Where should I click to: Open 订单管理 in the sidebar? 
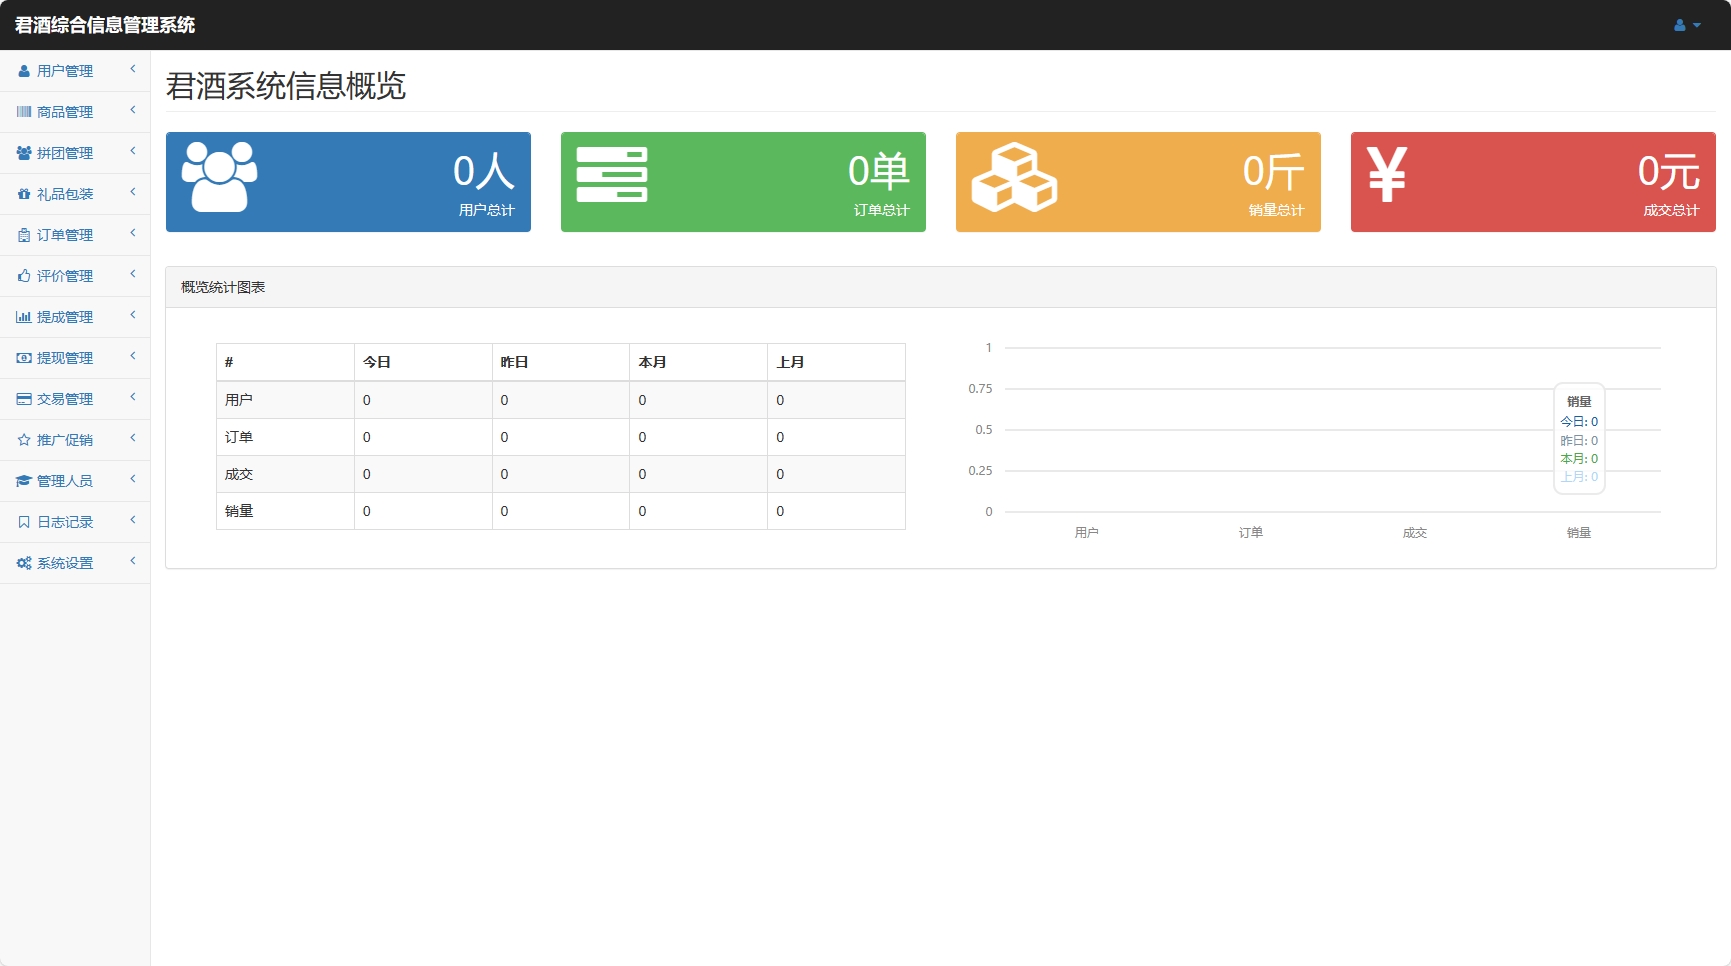click(x=75, y=235)
